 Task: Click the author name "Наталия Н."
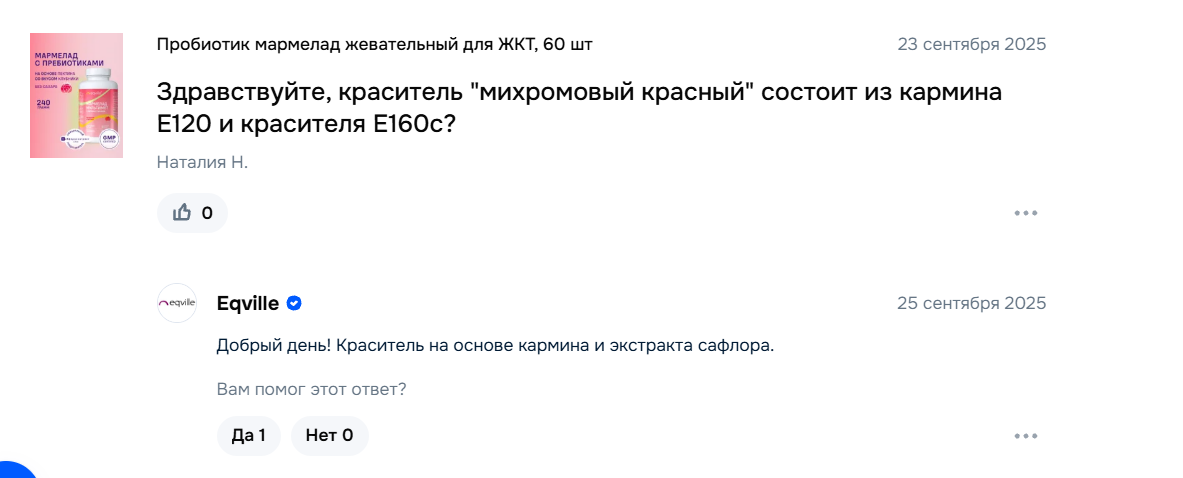[x=202, y=162]
